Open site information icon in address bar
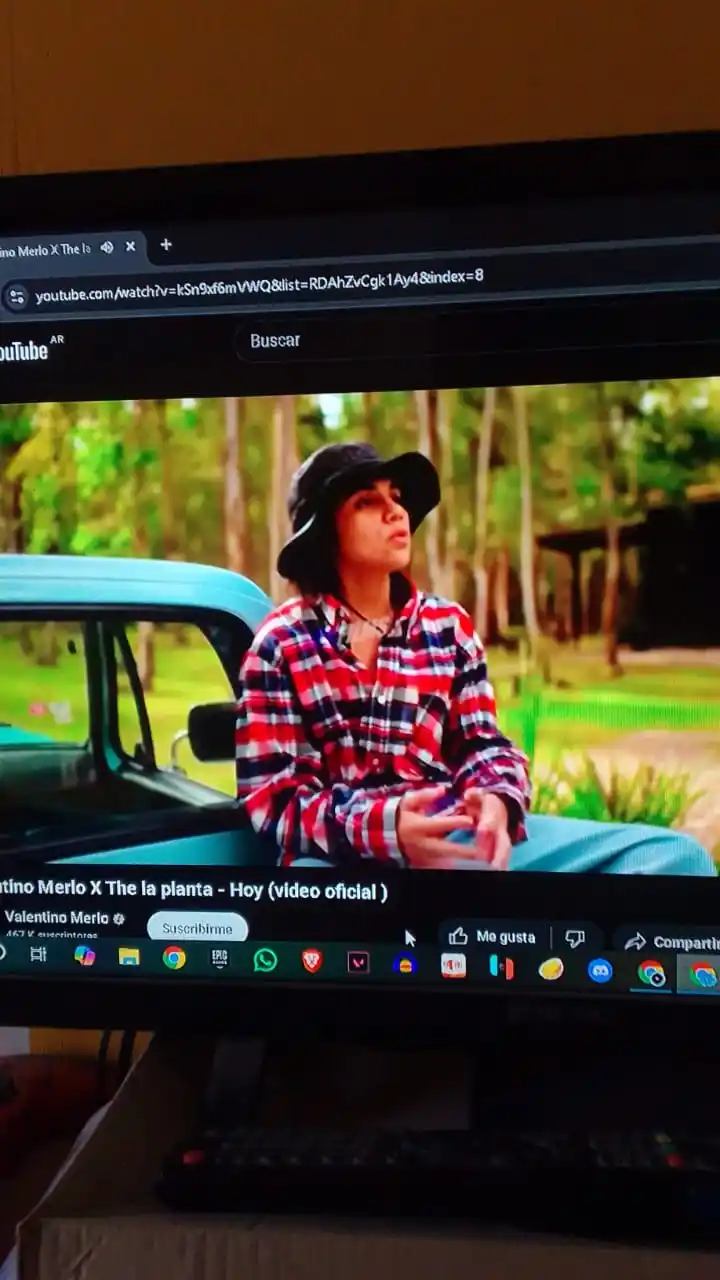Screen dimensions: 720x1280 [x=16, y=296]
